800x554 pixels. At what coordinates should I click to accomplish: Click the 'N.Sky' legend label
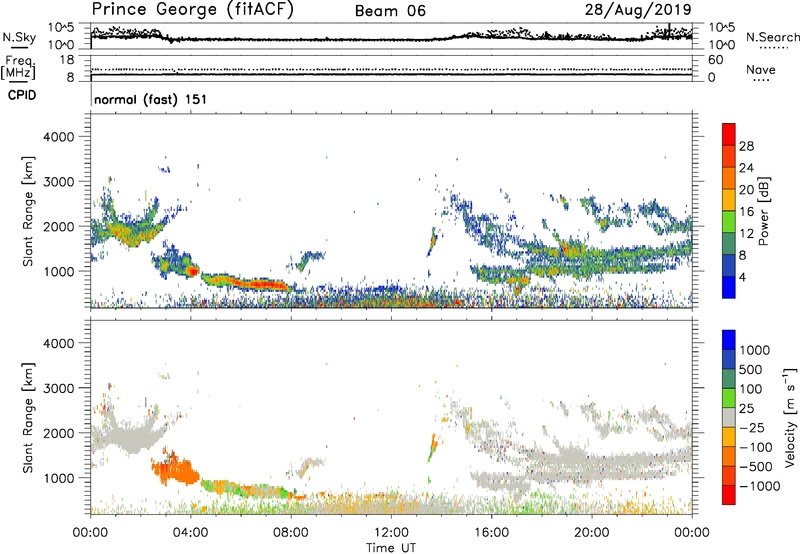tap(19, 37)
